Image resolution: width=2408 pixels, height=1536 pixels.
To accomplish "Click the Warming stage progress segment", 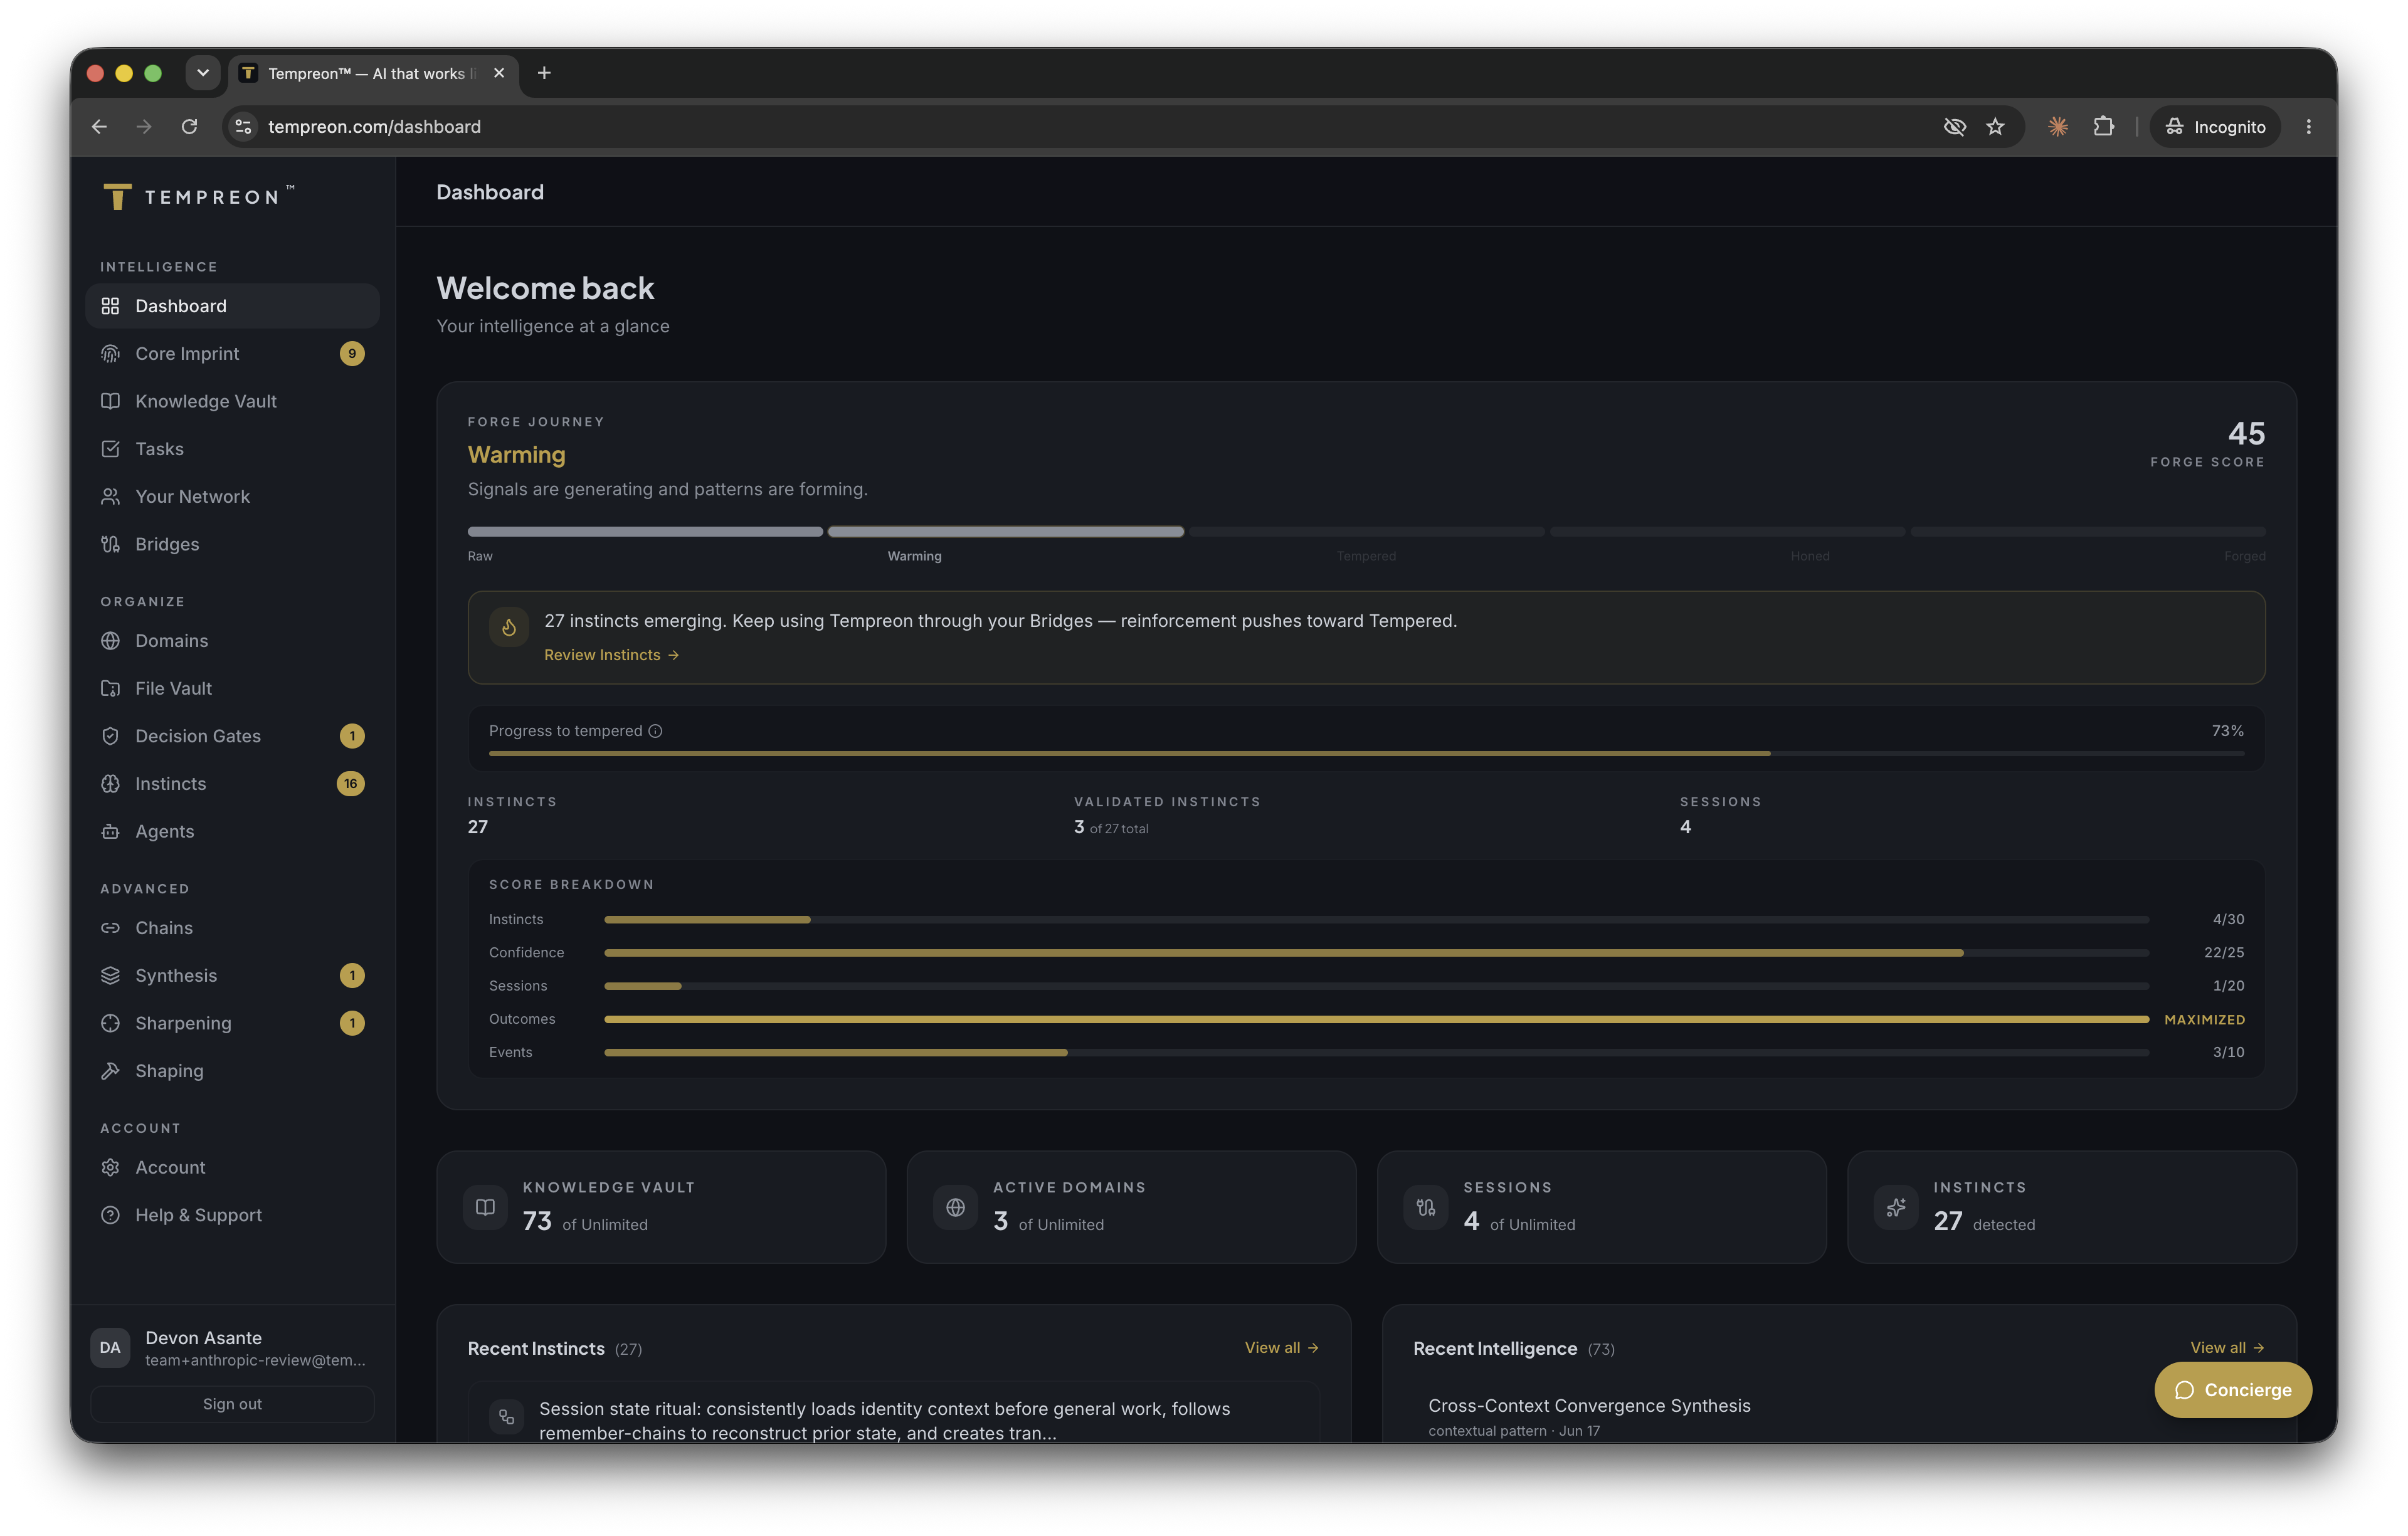I will coord(1006,532).
